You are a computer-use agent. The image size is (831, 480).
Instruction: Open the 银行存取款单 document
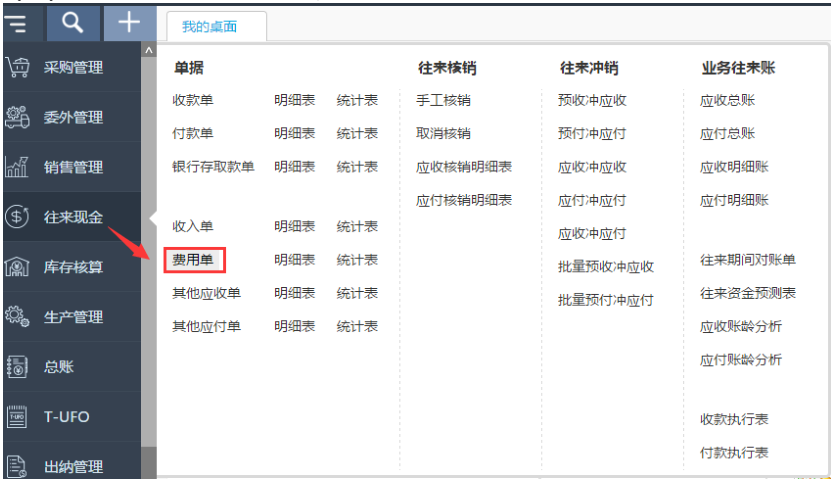(x=213, y=167)
